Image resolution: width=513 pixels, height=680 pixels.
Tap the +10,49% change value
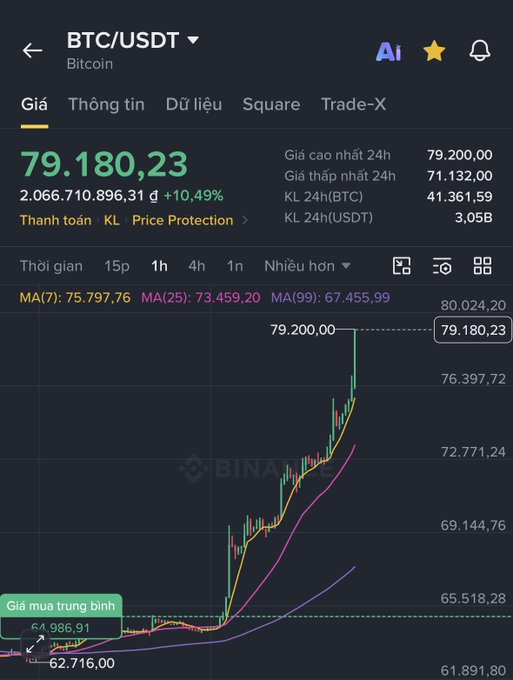click(193, 196)
